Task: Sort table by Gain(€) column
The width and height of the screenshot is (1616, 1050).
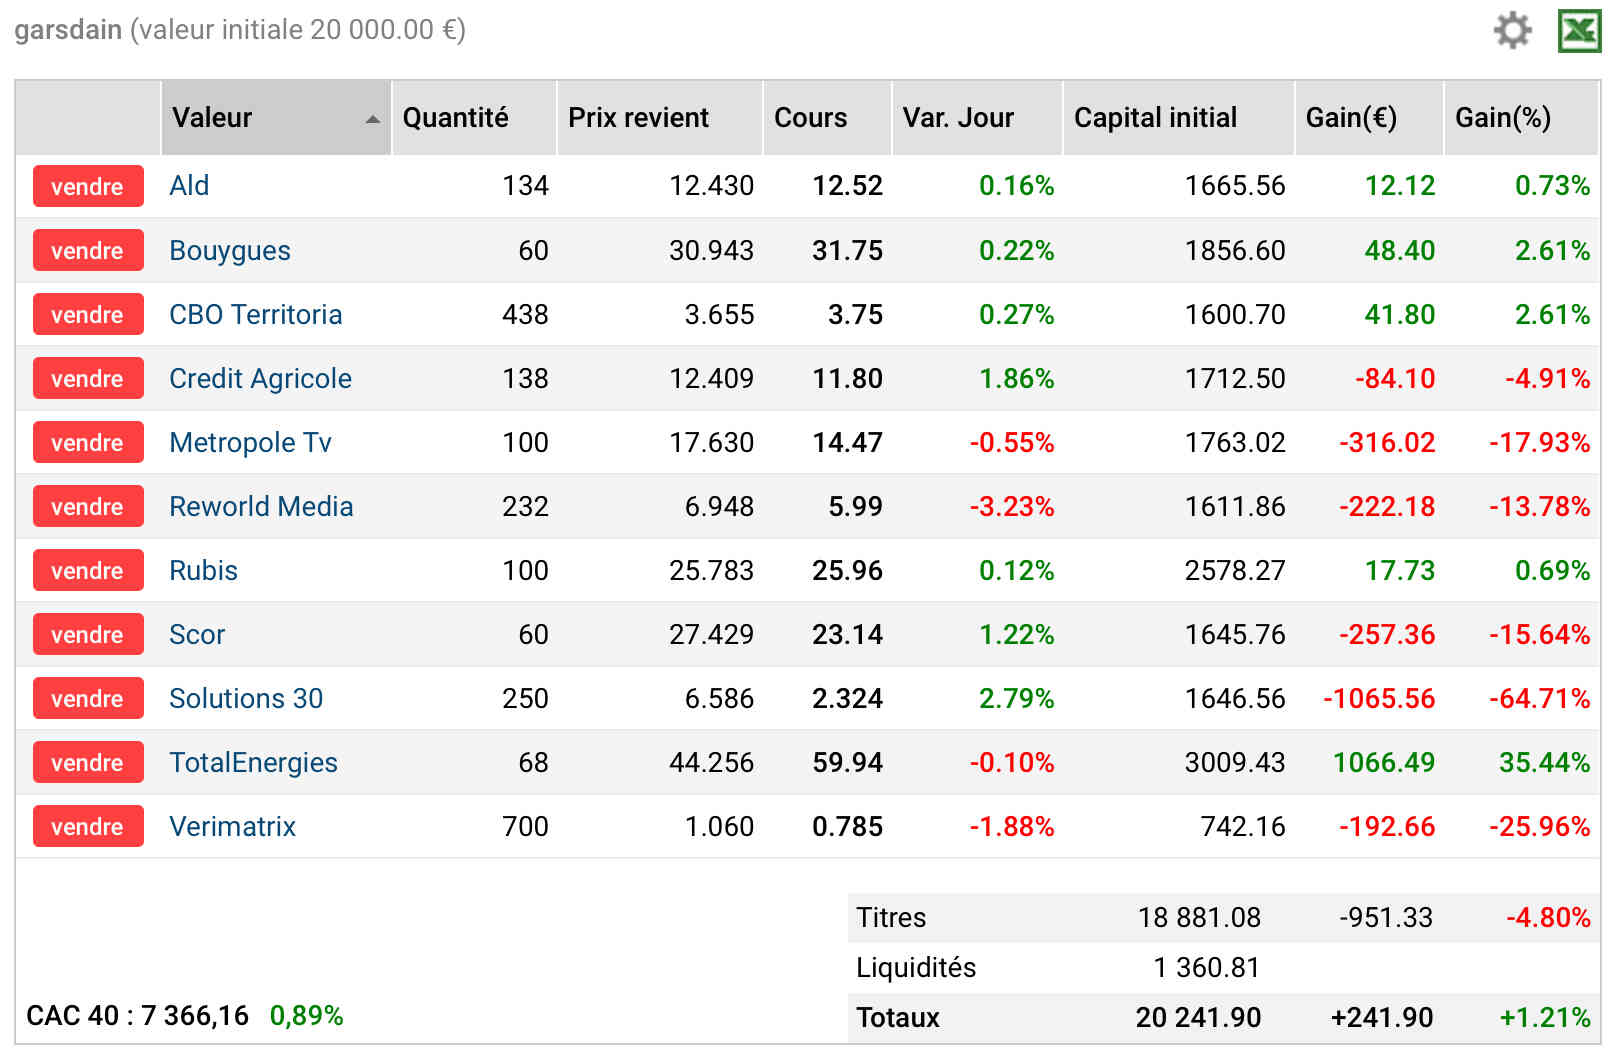Action: coord(1369,118)
